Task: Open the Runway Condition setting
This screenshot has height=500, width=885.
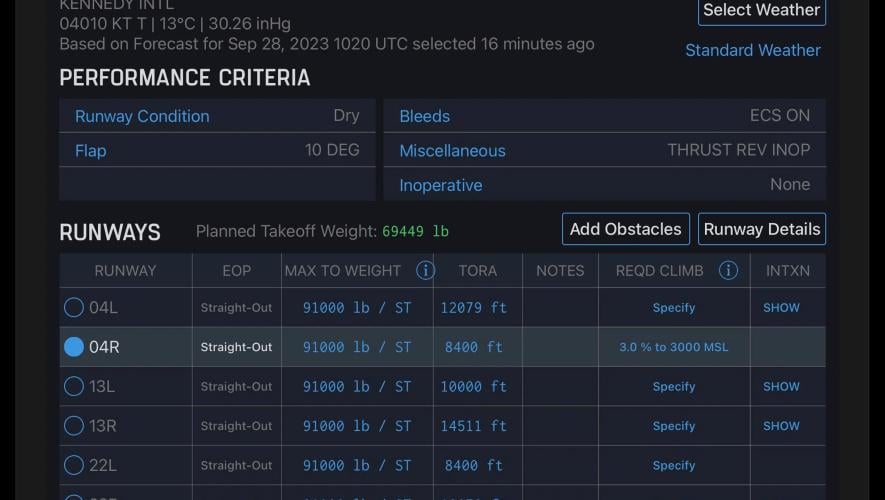Action: click(217, 116)
